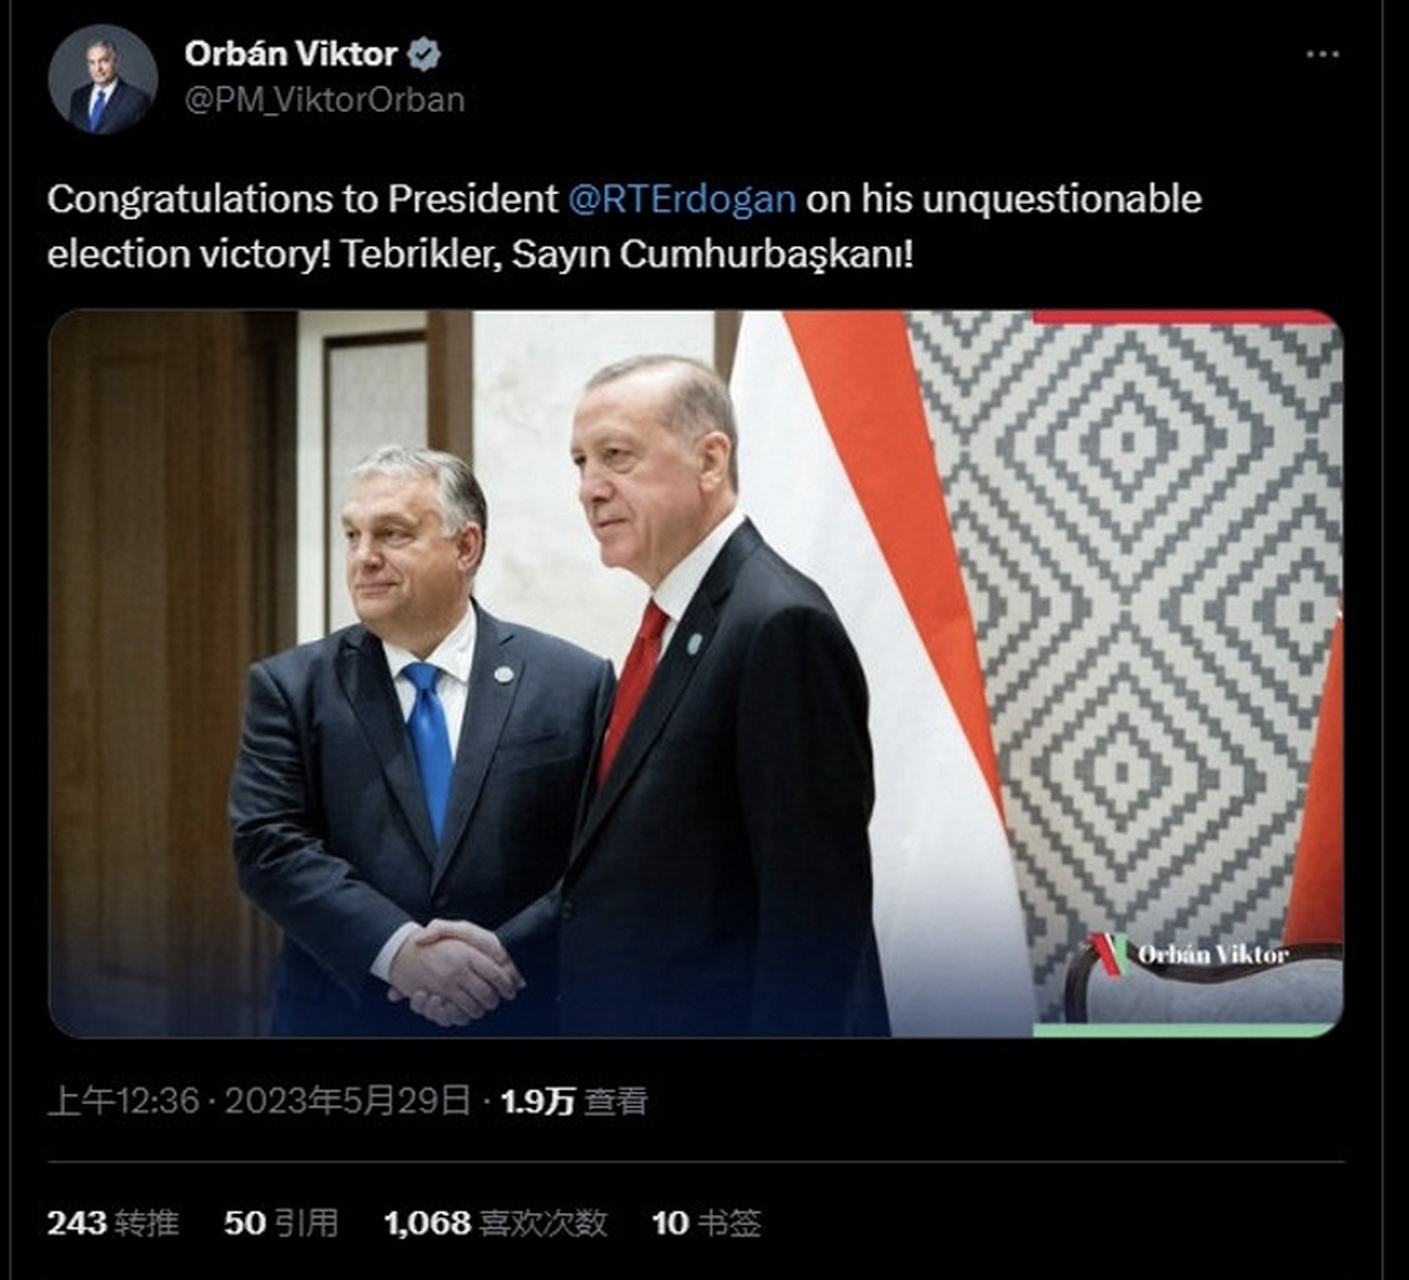Click the Turkish phrase Tebrikler, Sayın Cumhurbaşkanı
The image size is (1409, 1280).
point(626,254)
